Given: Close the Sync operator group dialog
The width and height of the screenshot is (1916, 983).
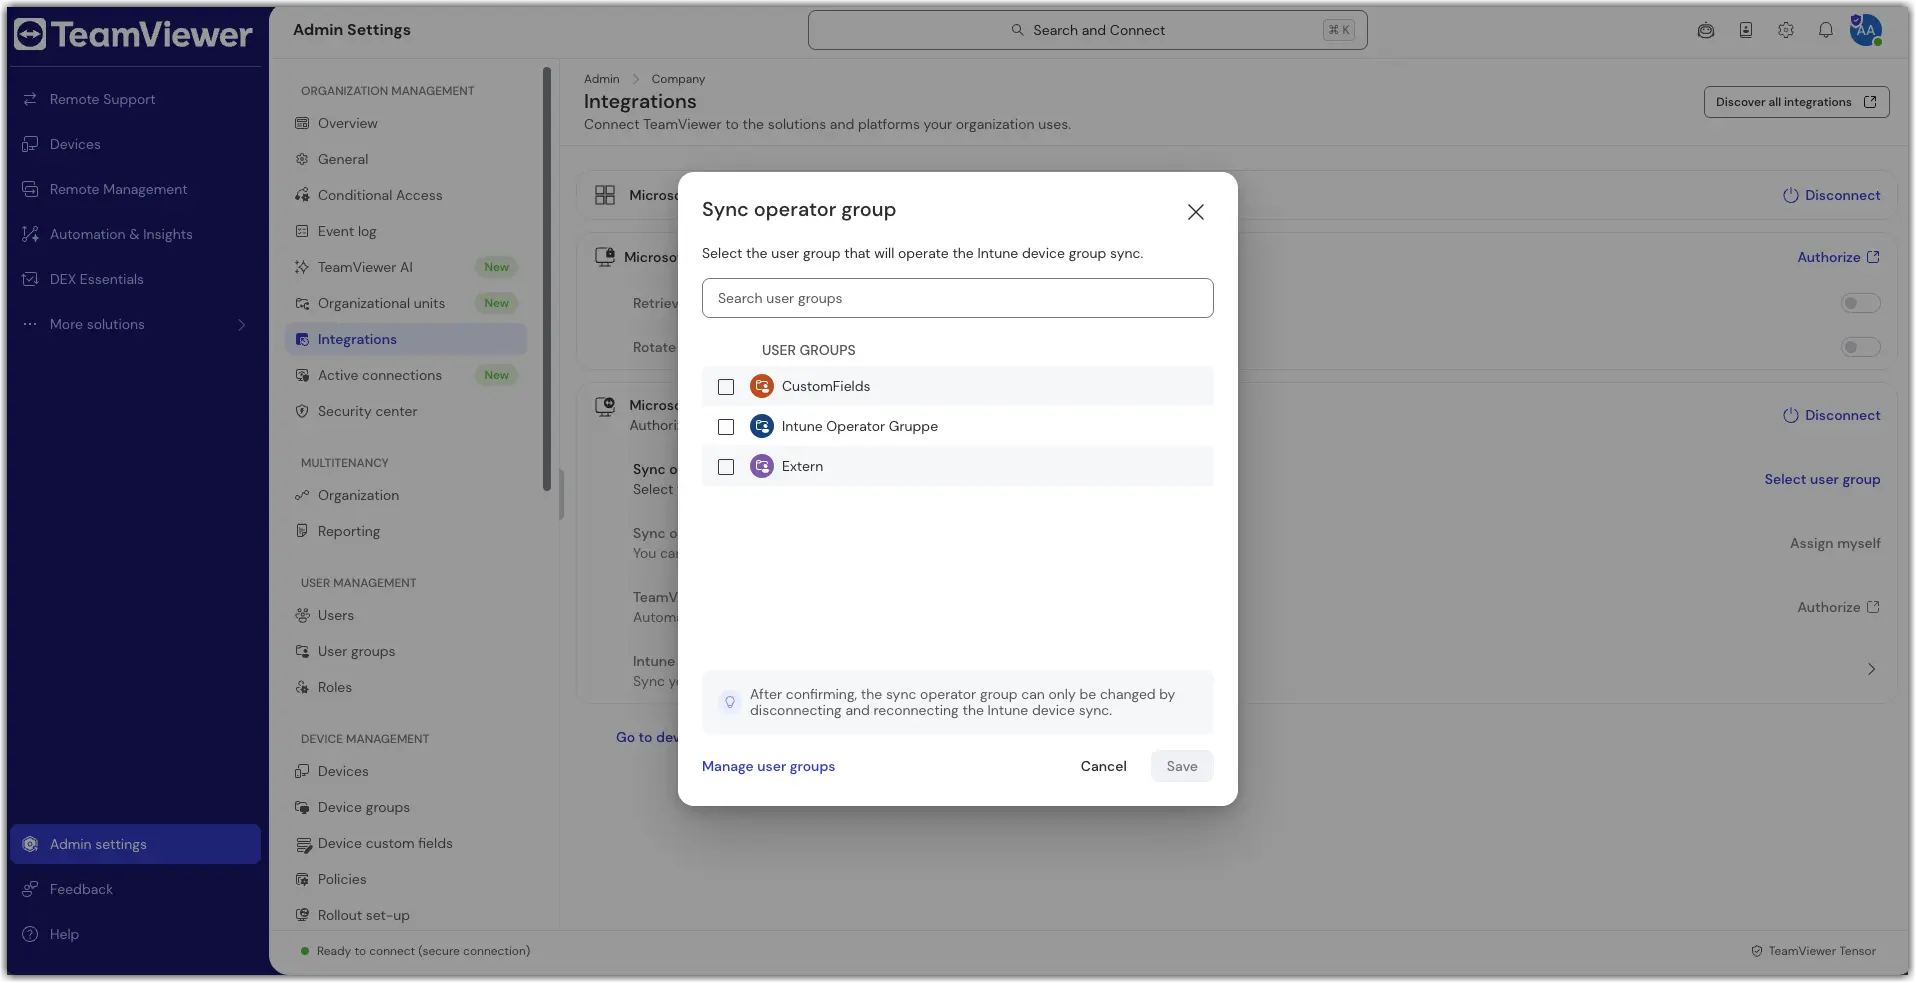Looking at the screenshot, I should click(x=1195, y=212).
